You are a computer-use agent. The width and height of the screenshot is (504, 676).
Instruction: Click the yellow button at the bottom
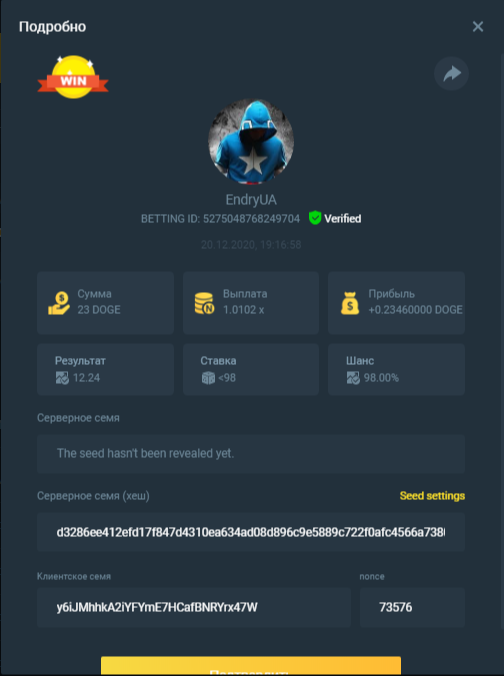(251, 666)
